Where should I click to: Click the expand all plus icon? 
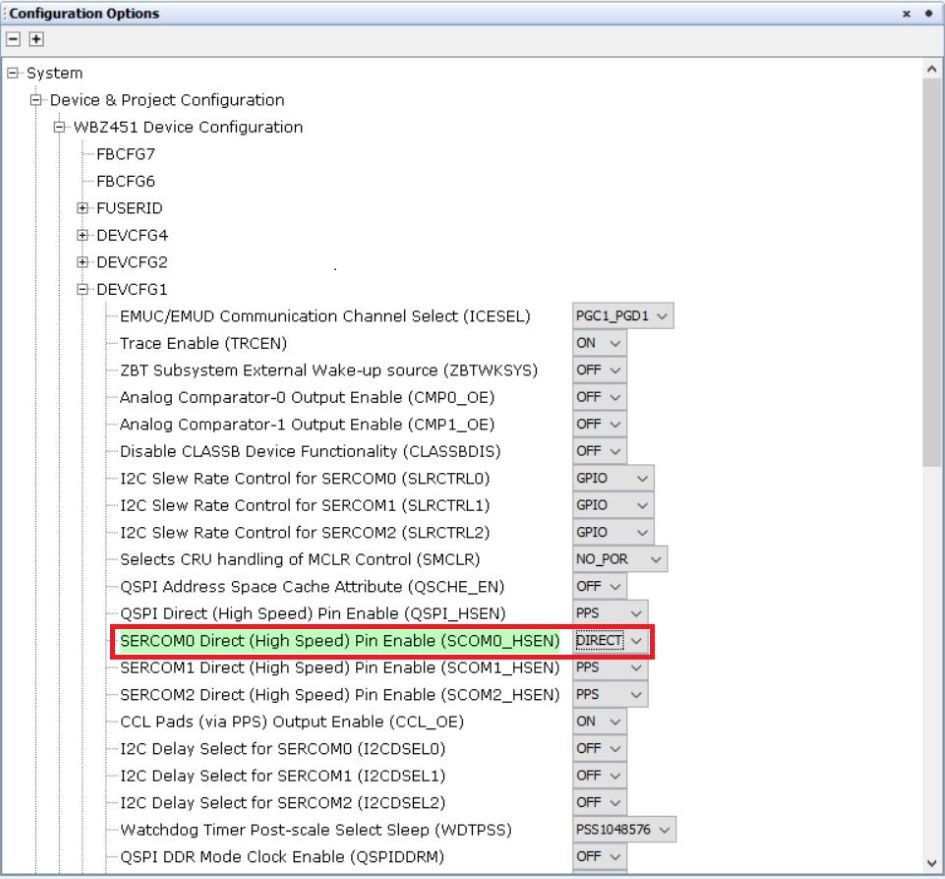click(x=36, y=39)
